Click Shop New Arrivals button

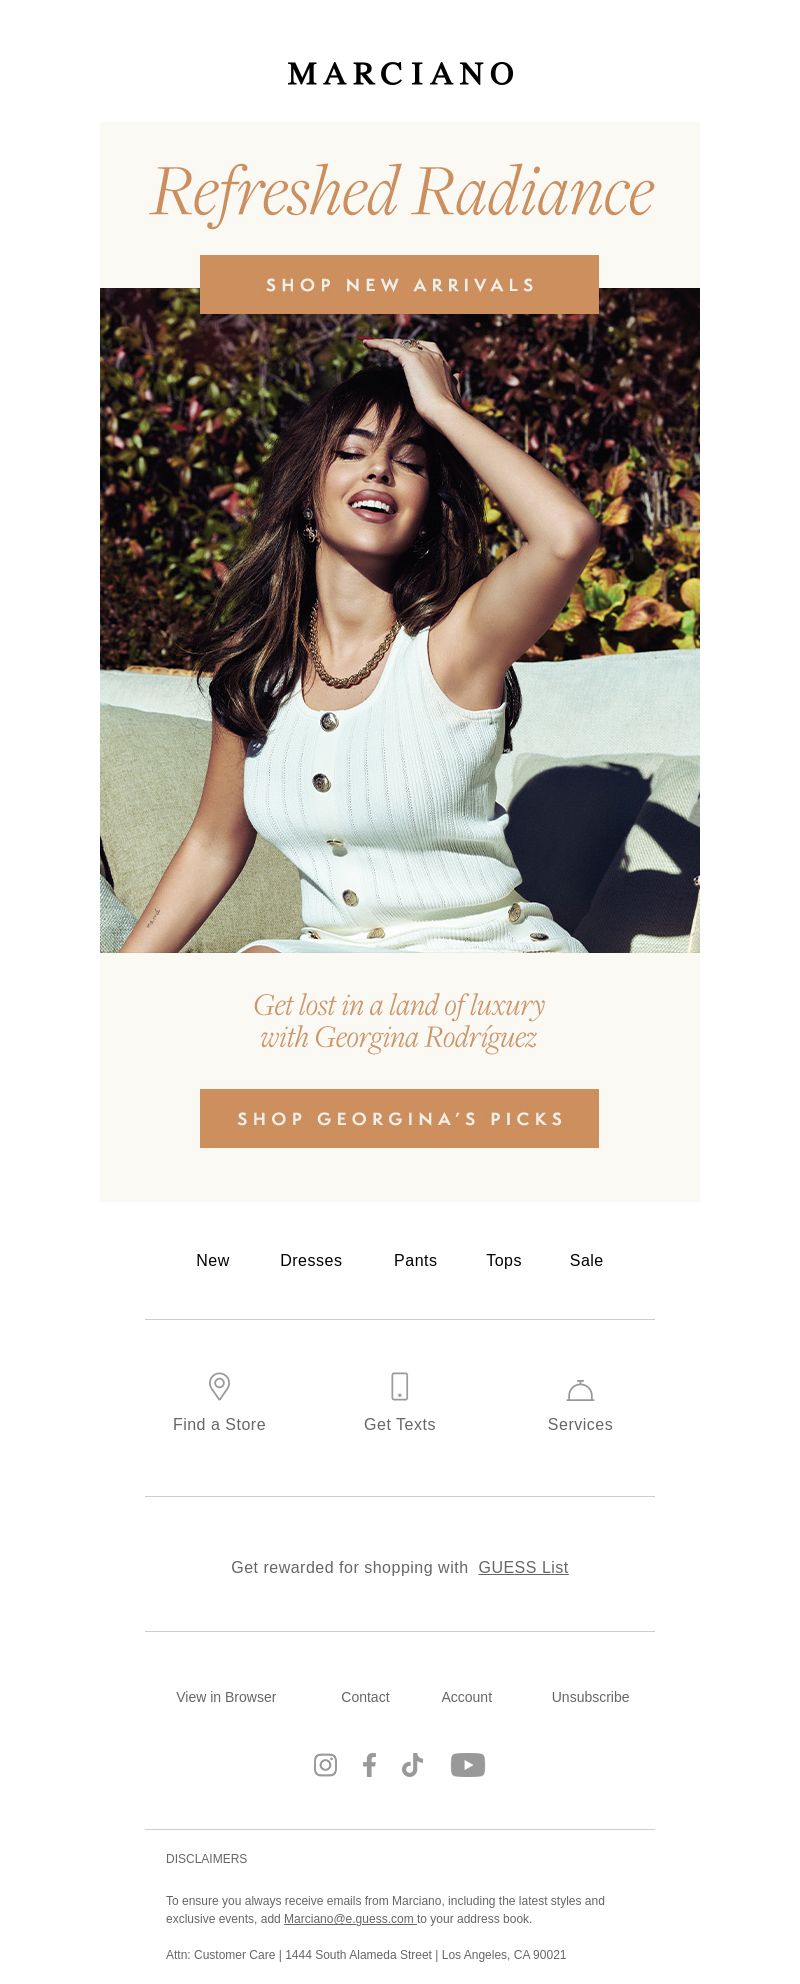[399, 284]
